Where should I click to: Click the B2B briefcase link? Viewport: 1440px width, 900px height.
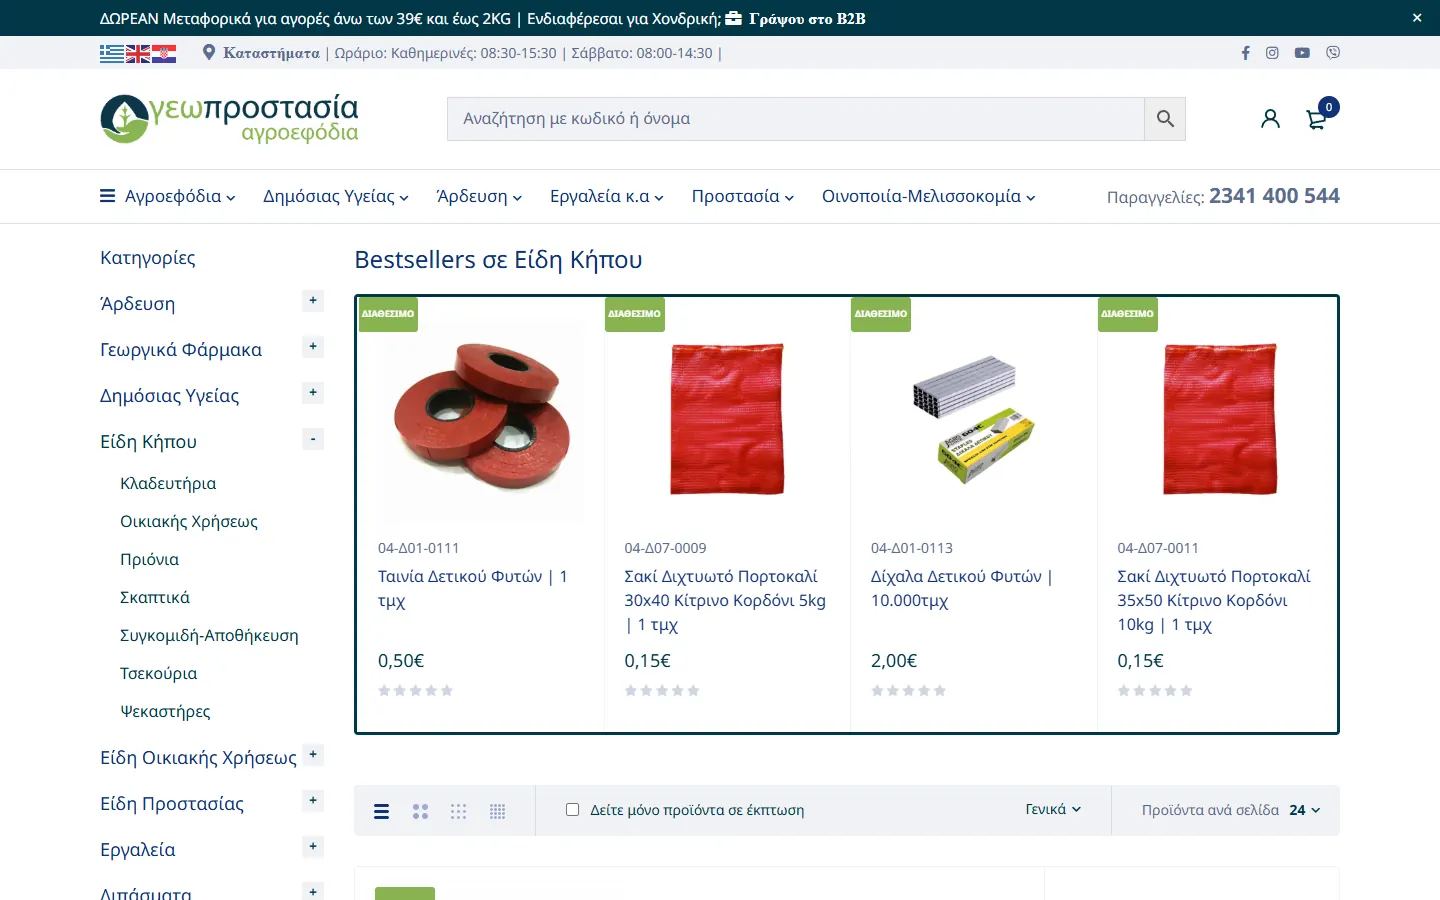pos(795,18)
